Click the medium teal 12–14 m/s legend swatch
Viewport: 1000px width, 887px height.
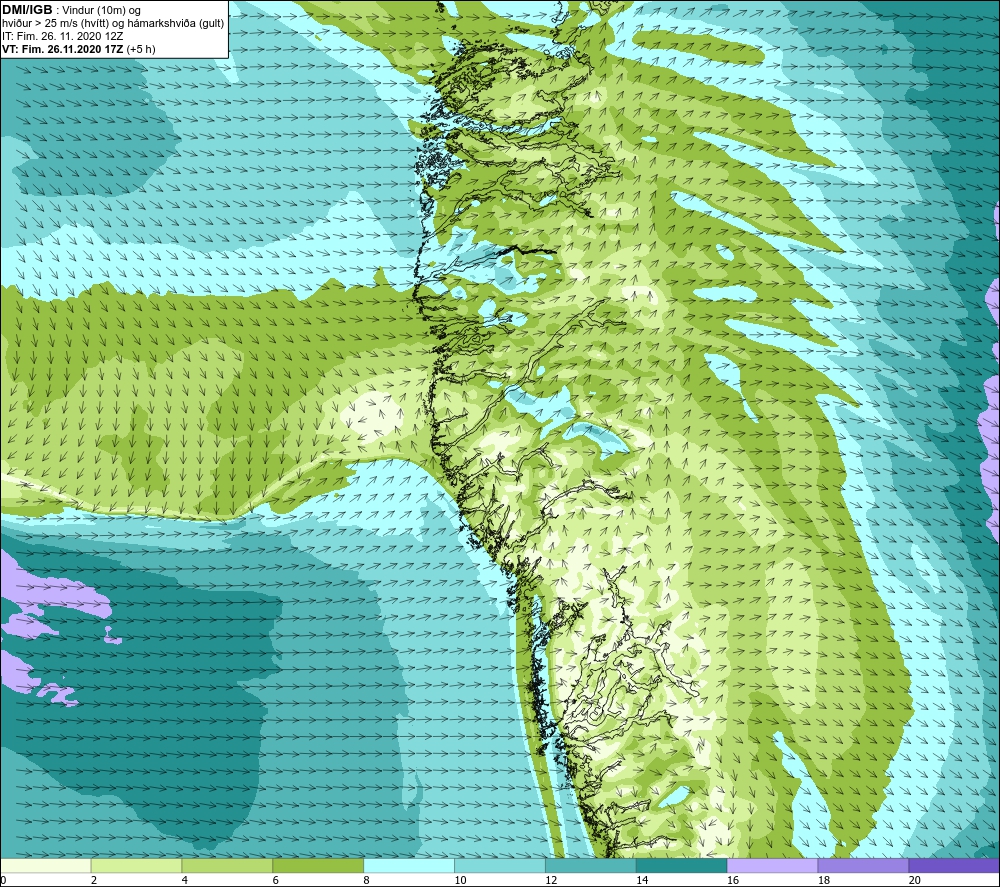[591, 866]
